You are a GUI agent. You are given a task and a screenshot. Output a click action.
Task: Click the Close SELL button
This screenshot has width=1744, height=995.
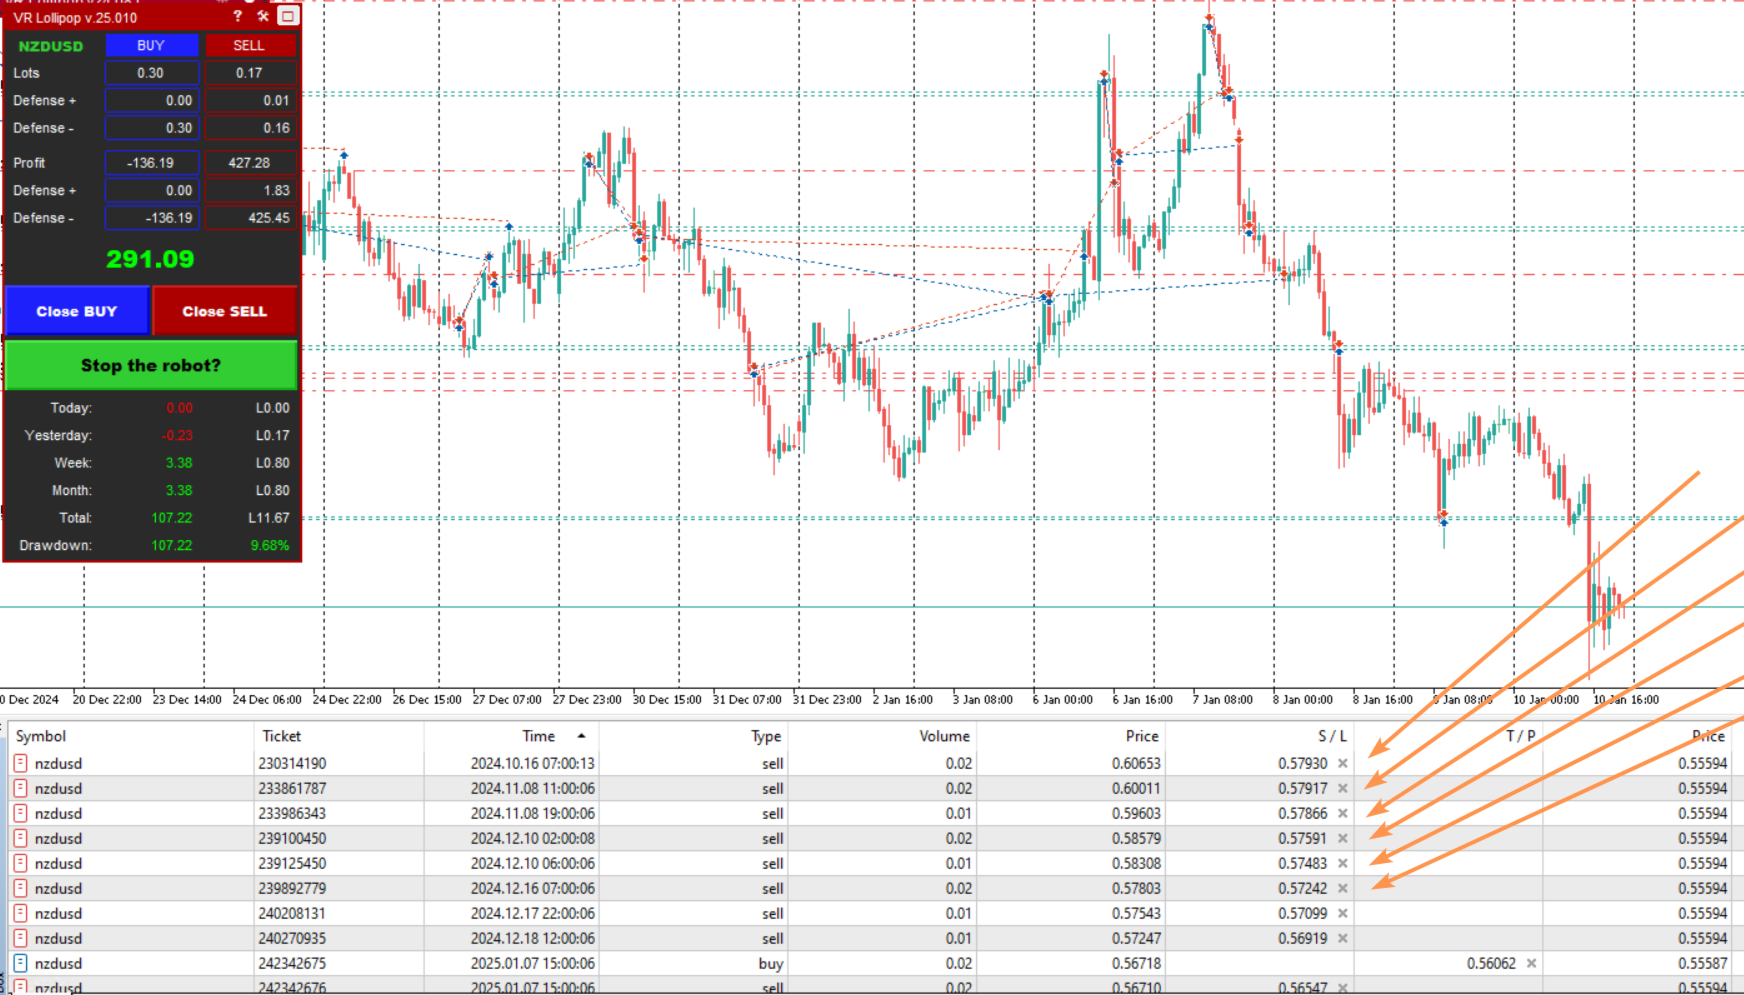click(x=224, y=311)
